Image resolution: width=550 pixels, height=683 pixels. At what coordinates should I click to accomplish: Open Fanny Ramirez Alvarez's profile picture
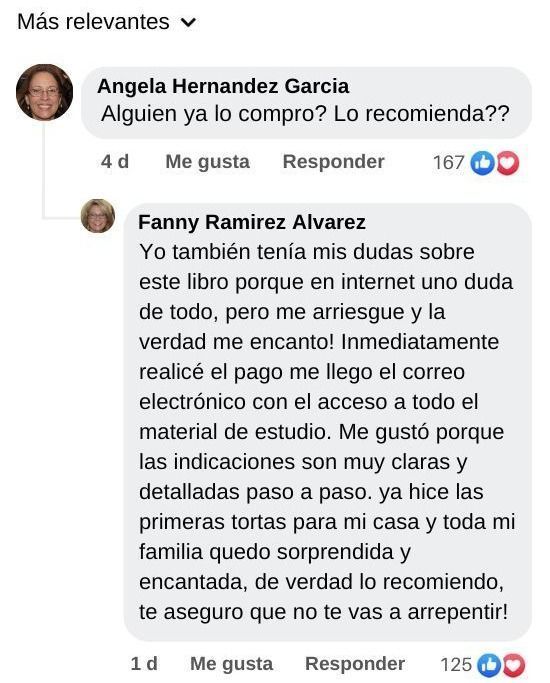point(98,216)
